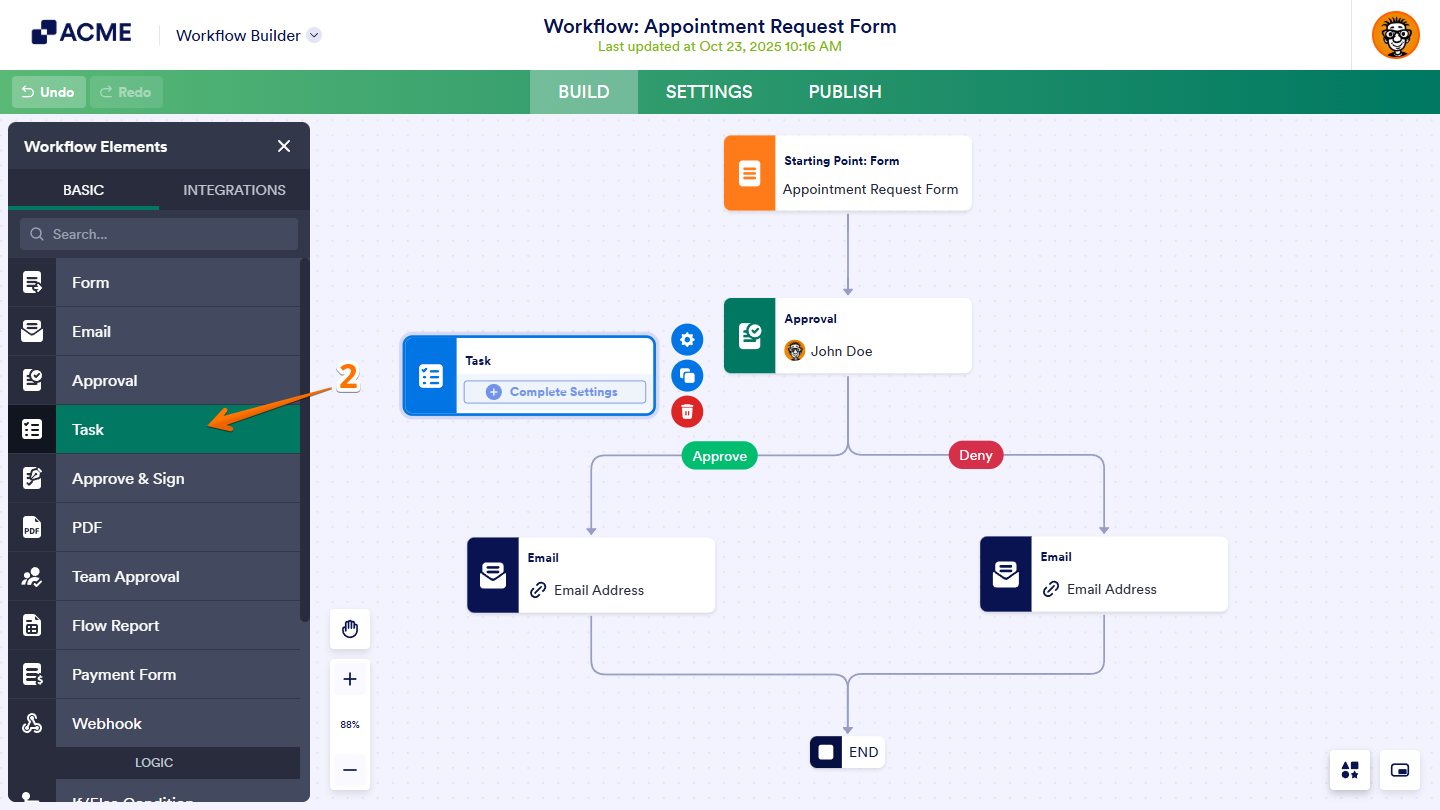The image size is (1440, 810).
Task: Delete the Task node with trash icon
Action: tap(687, 411)
